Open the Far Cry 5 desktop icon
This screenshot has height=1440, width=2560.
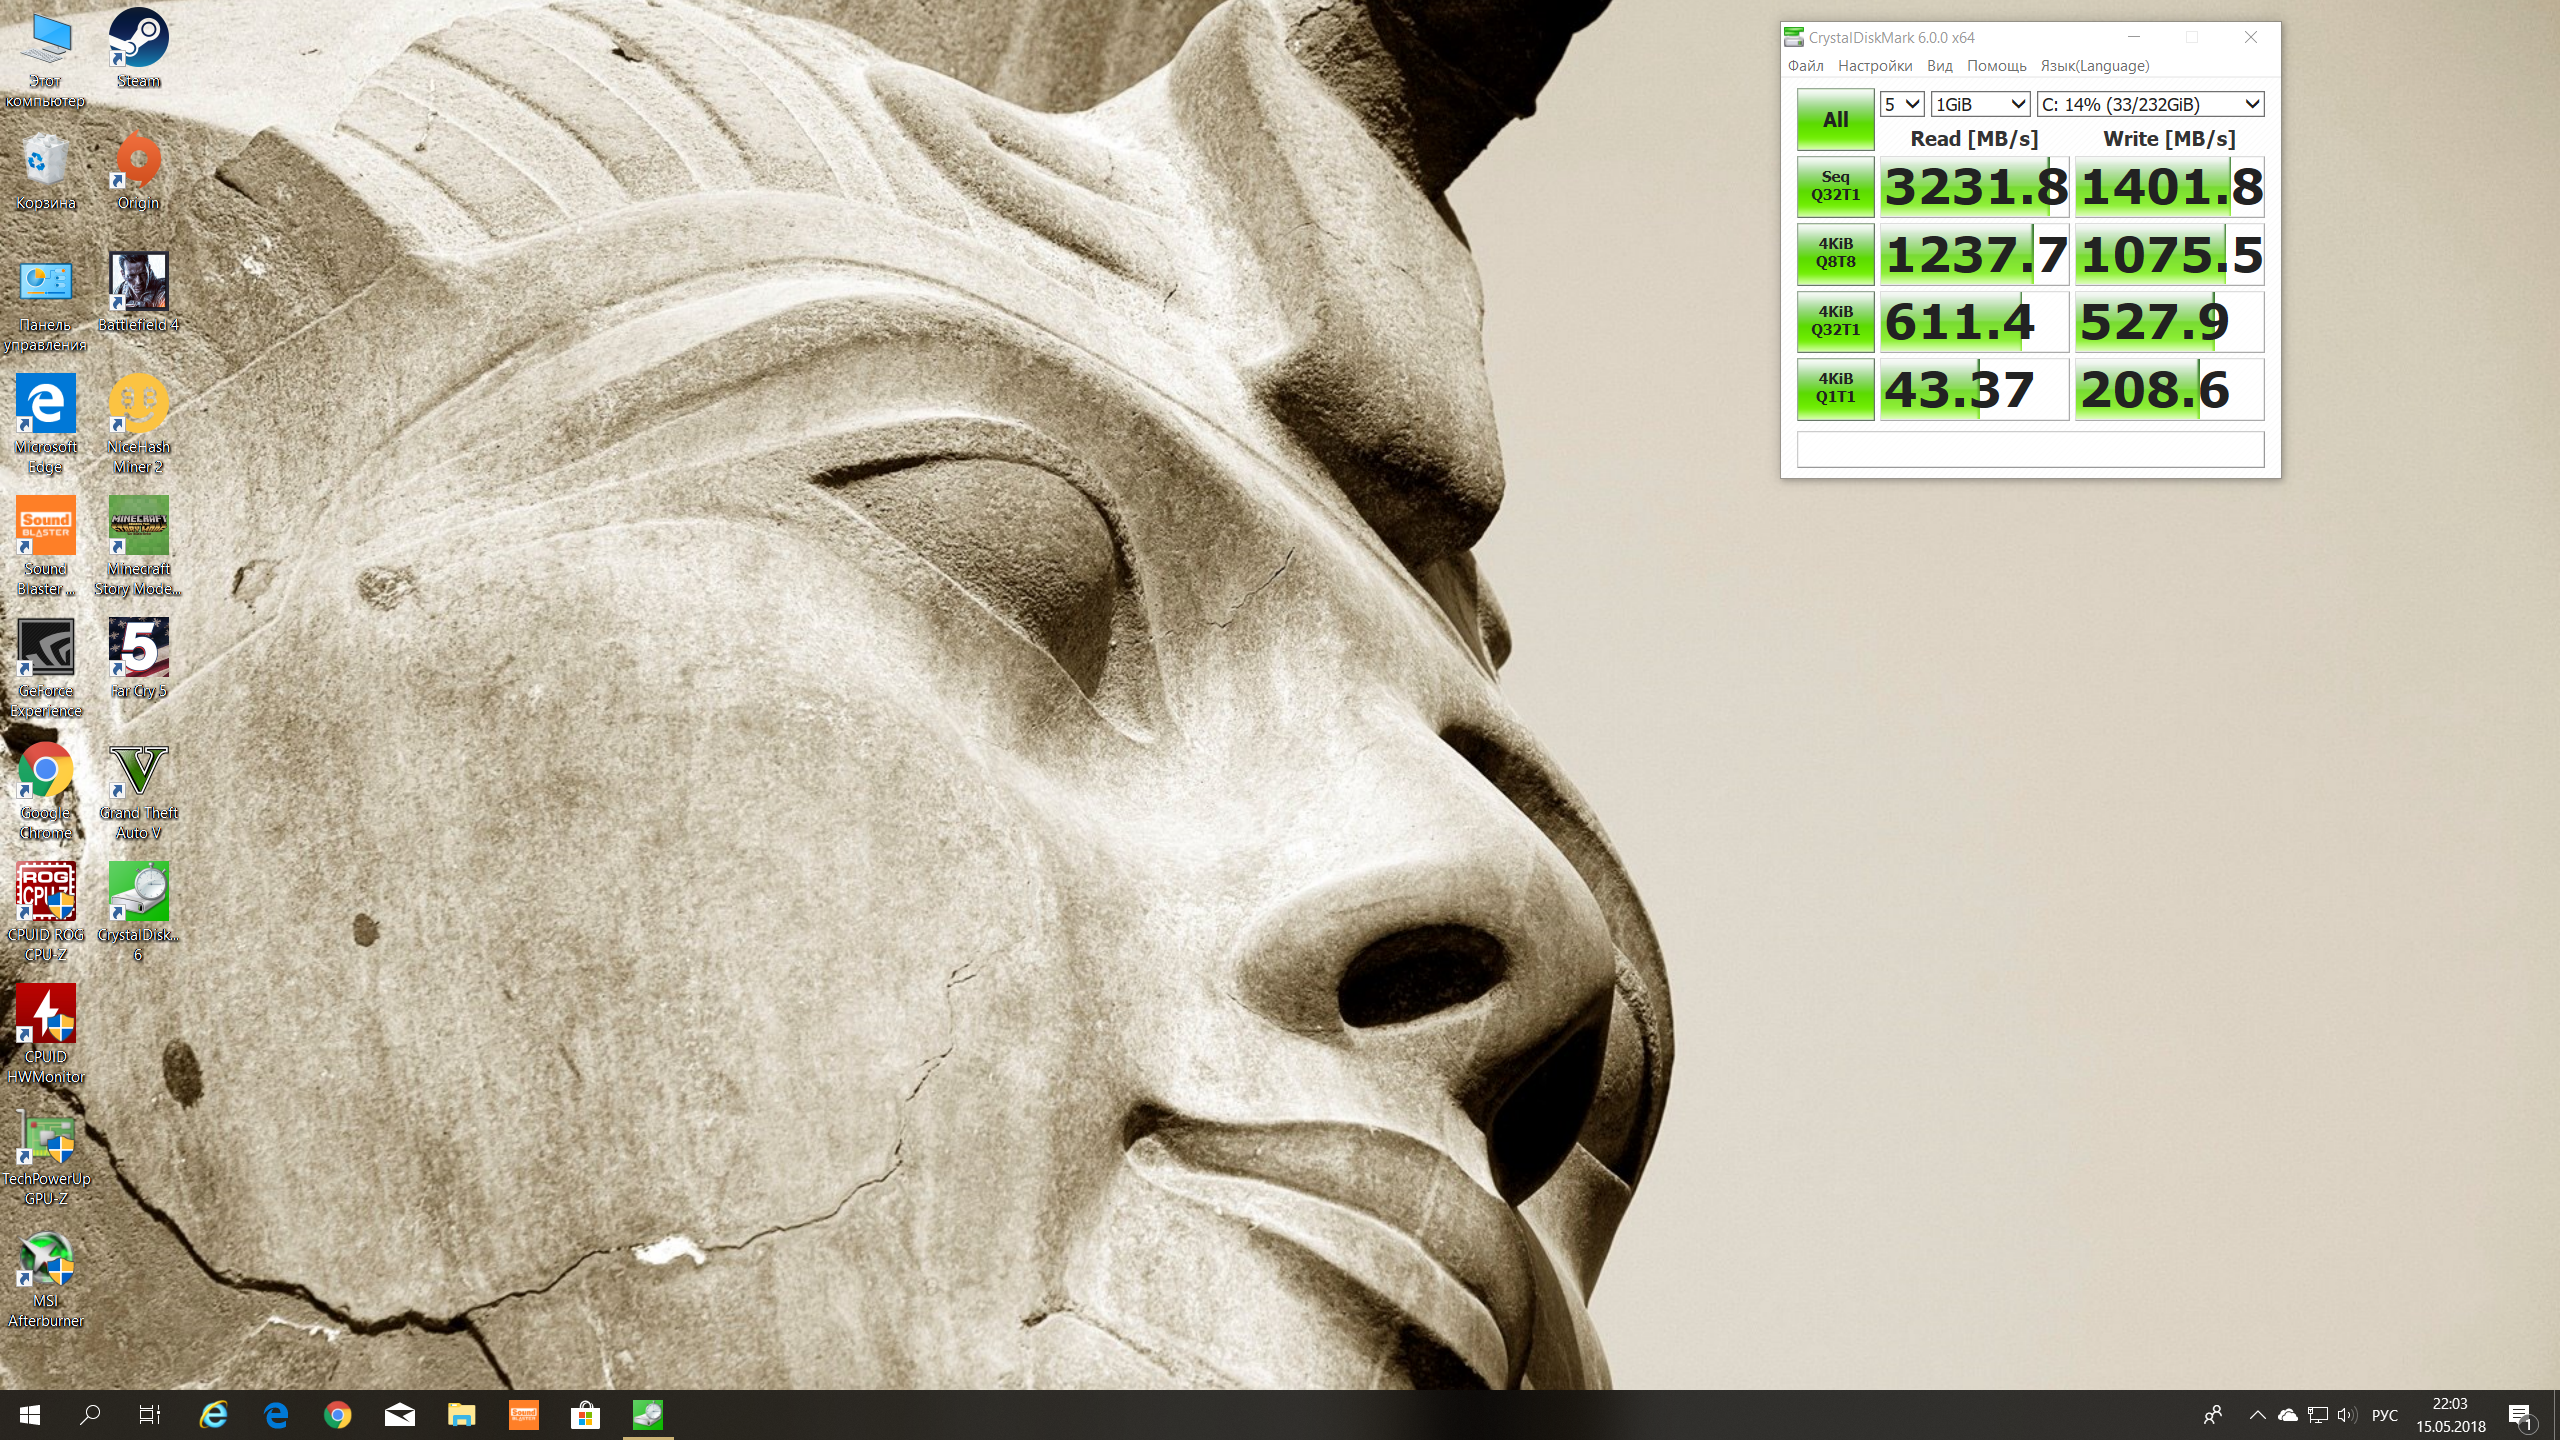click(138, 649)
